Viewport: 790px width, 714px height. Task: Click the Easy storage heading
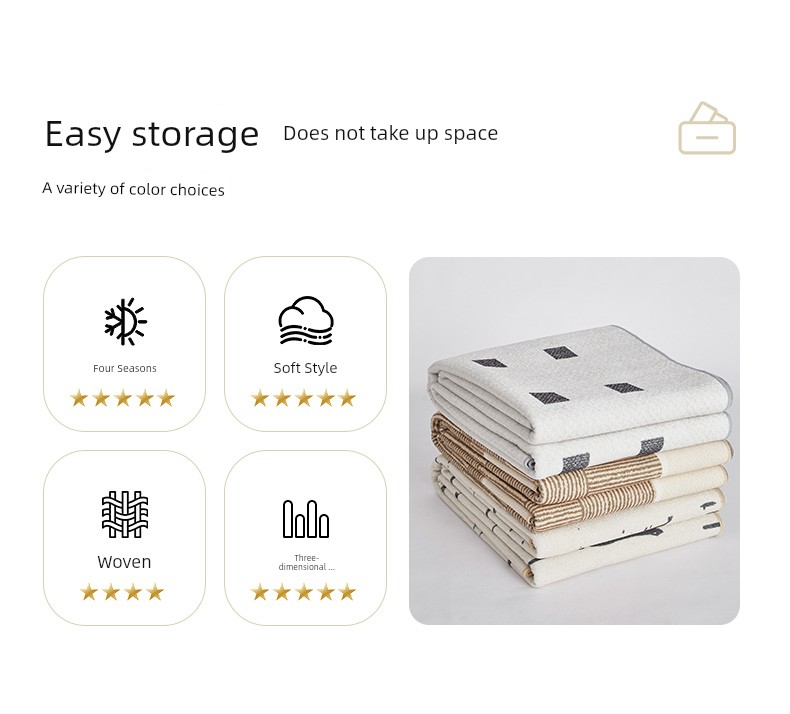(x=152, y=134)
